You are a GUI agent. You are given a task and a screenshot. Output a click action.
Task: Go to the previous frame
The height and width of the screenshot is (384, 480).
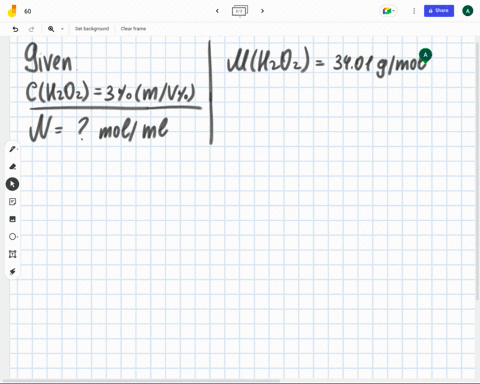(x=217, y=11)
